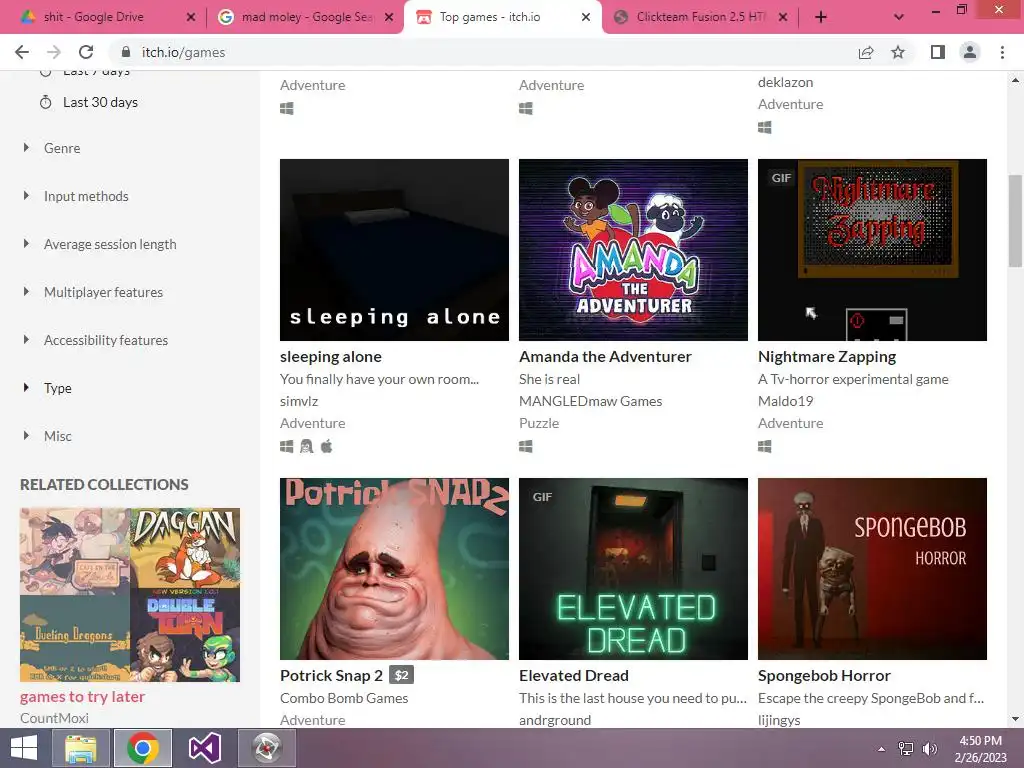Screen dimensions: 1024x768
Task: Open the Nightmare Zapping title link
Action: click(x=827, y=357)
